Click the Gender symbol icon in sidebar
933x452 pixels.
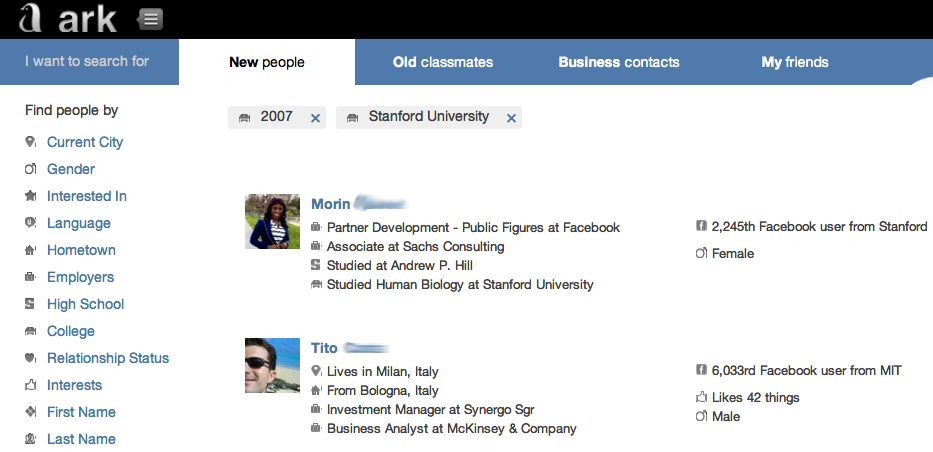[31, 170]
